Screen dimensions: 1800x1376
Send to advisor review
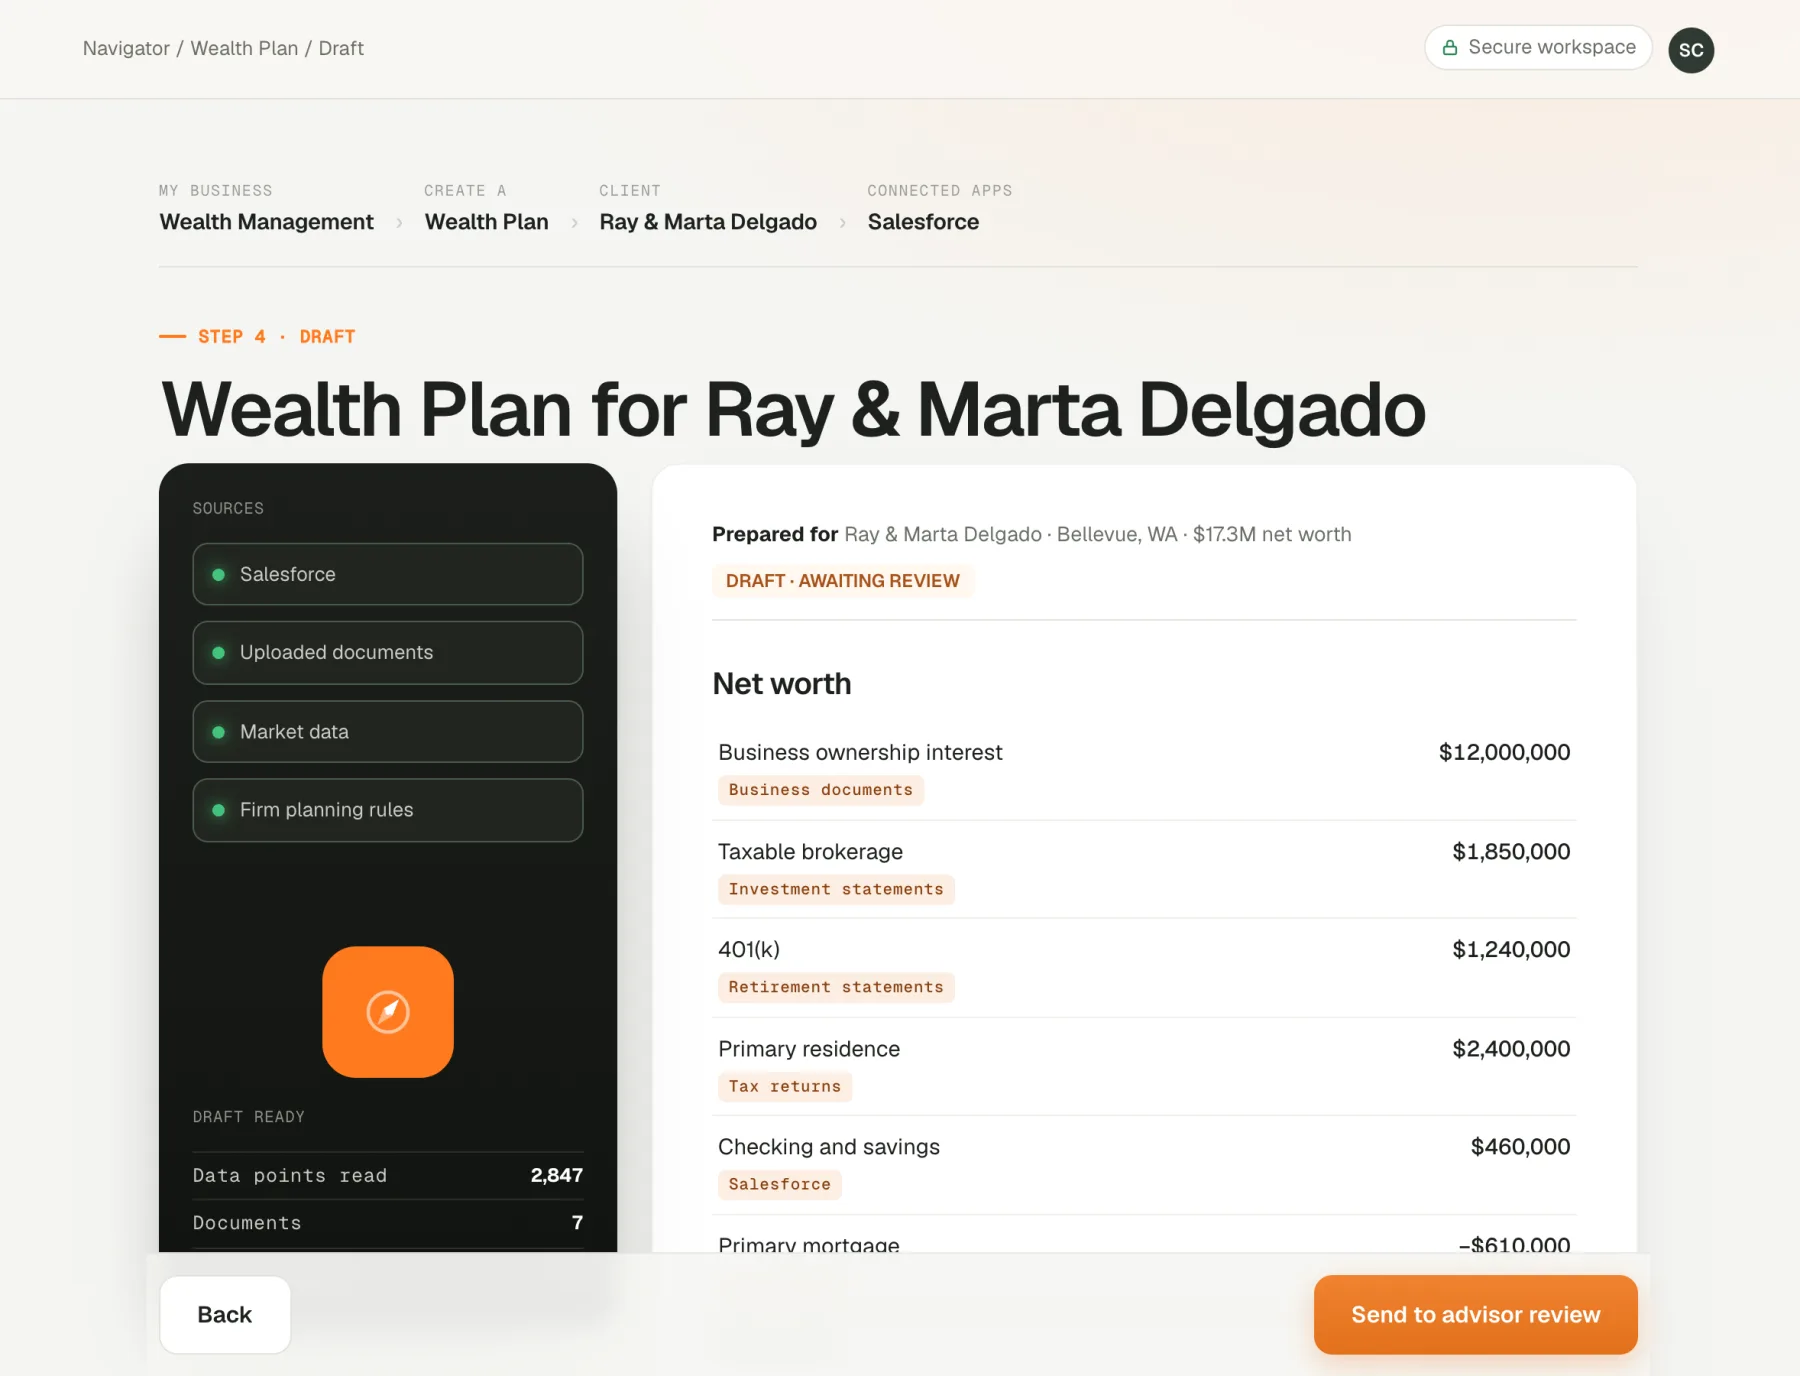click(1475, 1314)
